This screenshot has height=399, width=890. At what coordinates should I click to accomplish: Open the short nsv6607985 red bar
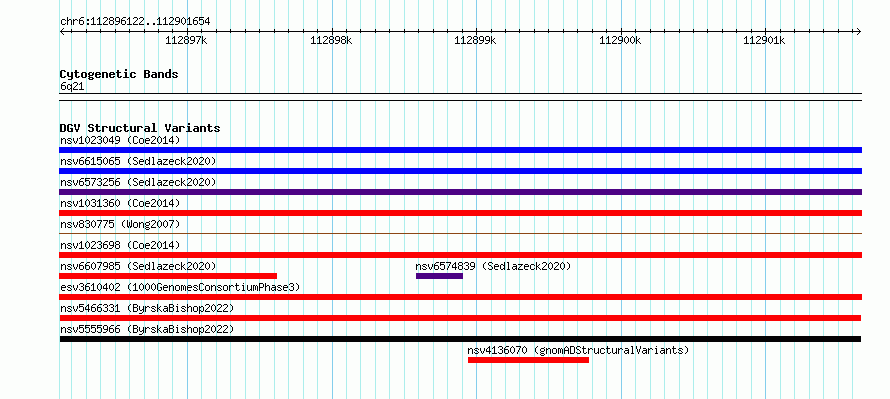click(168, 276)
